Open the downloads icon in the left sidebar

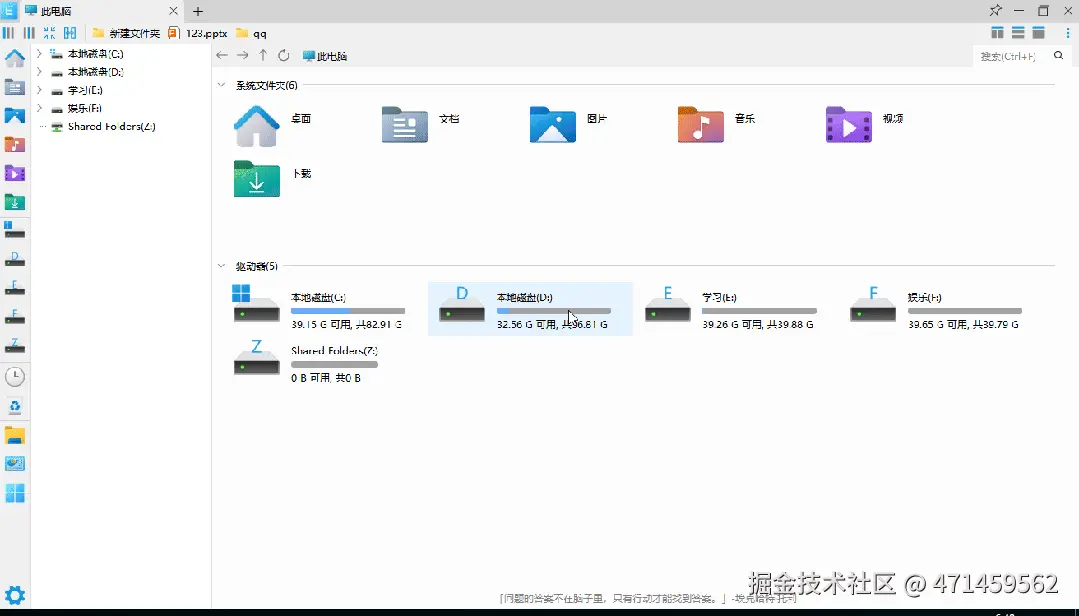tap(14, 202)
